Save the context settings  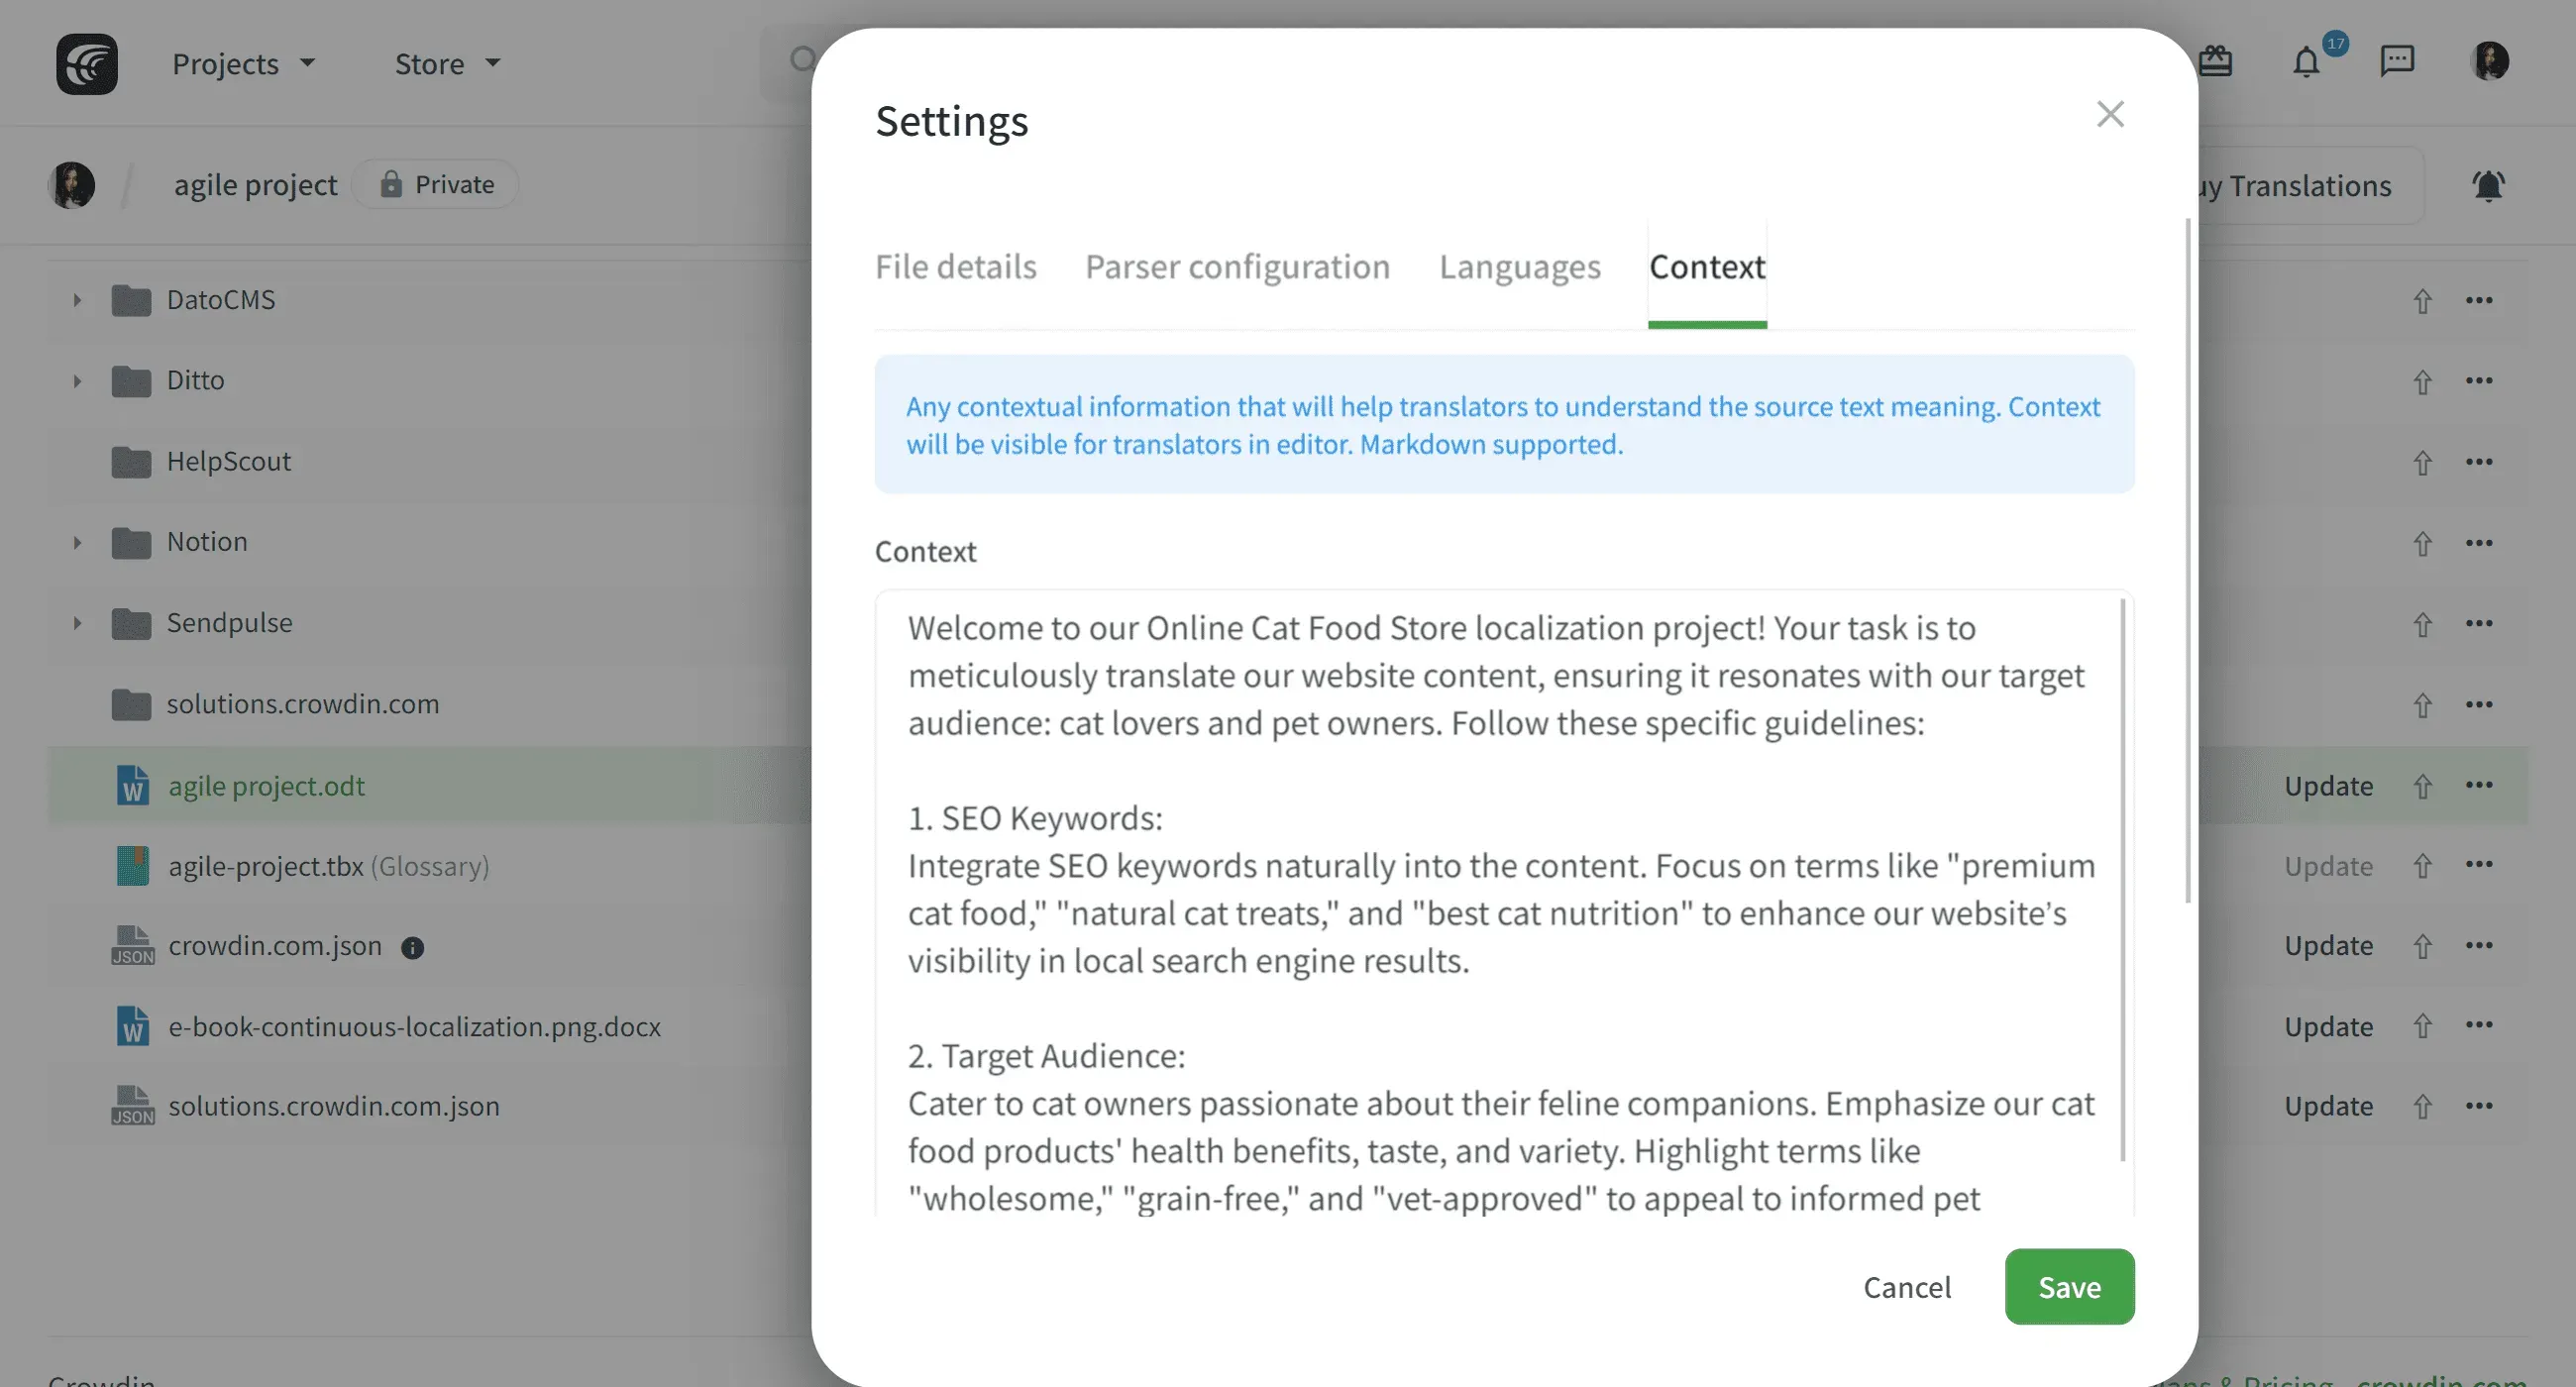tap(2068, 1287)
